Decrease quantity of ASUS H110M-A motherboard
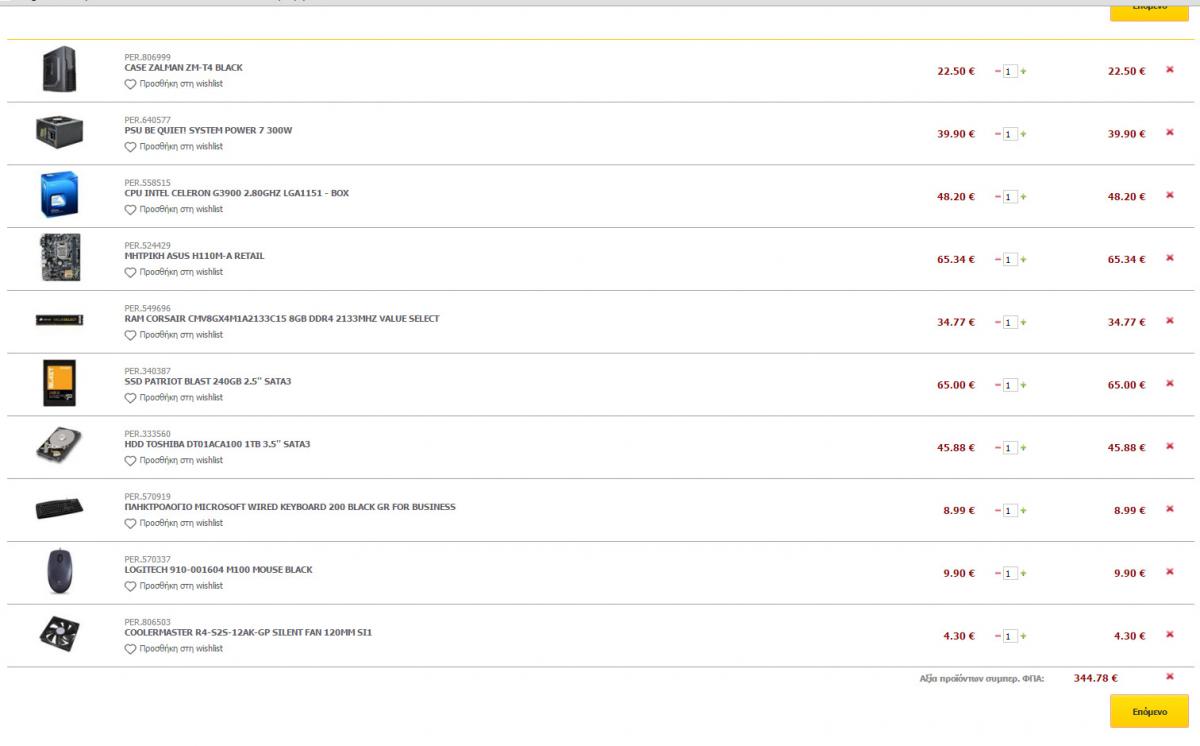This screenshot has height=746, width=1200. coord(998,260)
